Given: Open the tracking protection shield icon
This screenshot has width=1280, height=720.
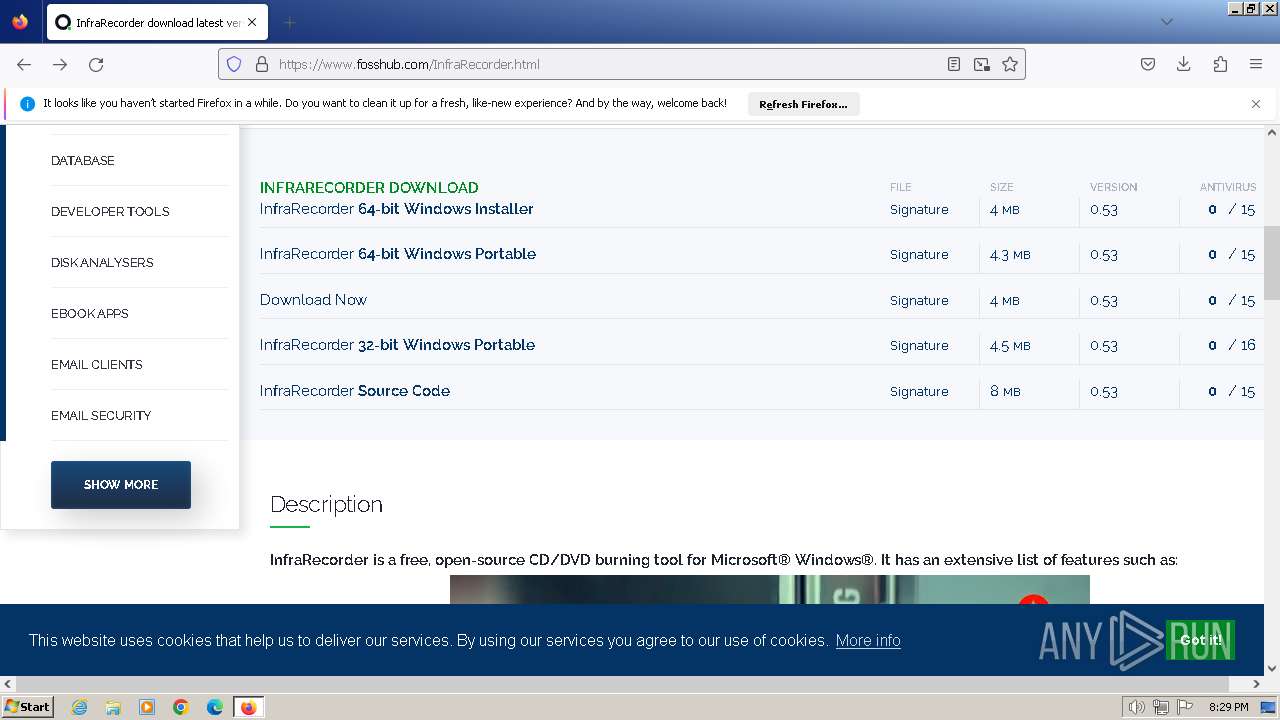Looking at the screenshot, I should pyautogui.click(x=234, y=64).
